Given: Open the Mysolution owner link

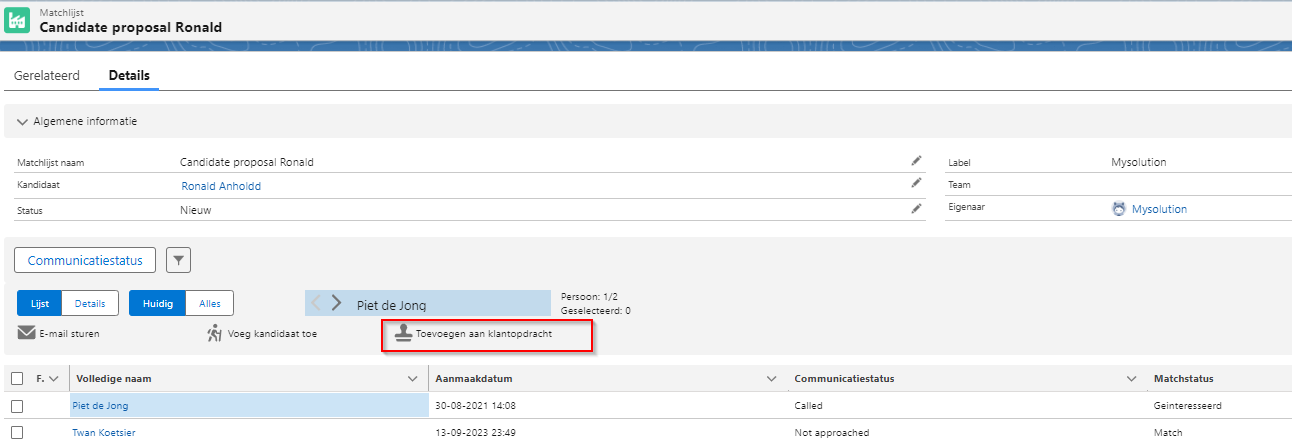Looking at the screenshot, I should tap(1159, 210).
